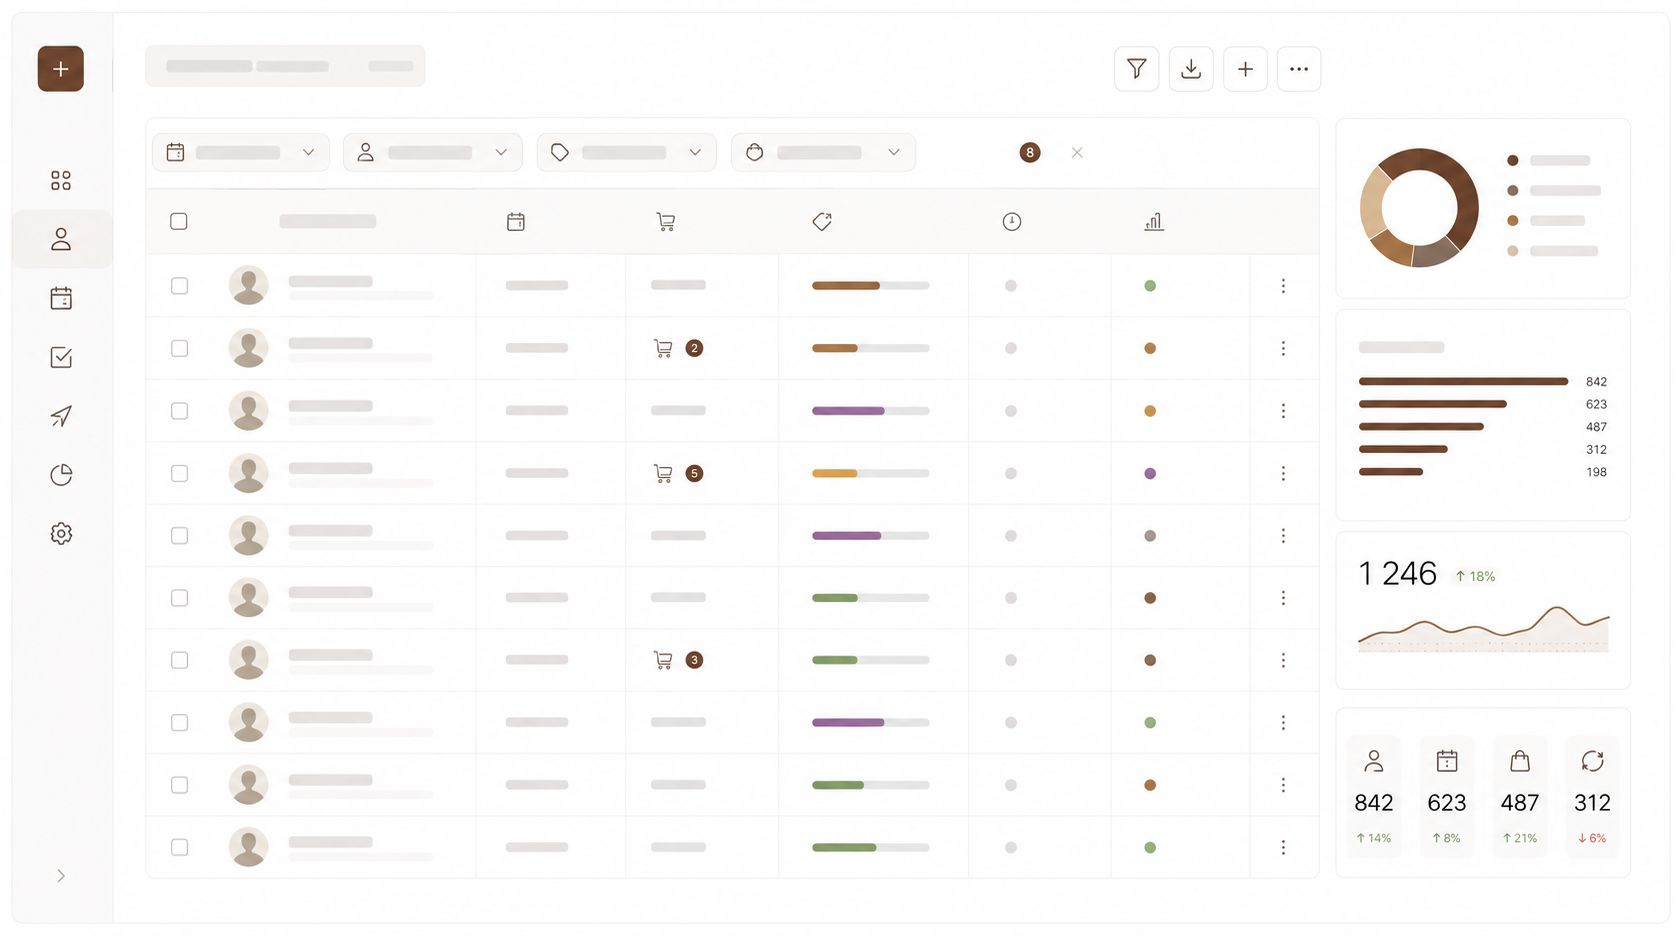This screenshot has width=1680, height=936.
Task: Open the settings gear in sidebar
Action: point(61,534)
